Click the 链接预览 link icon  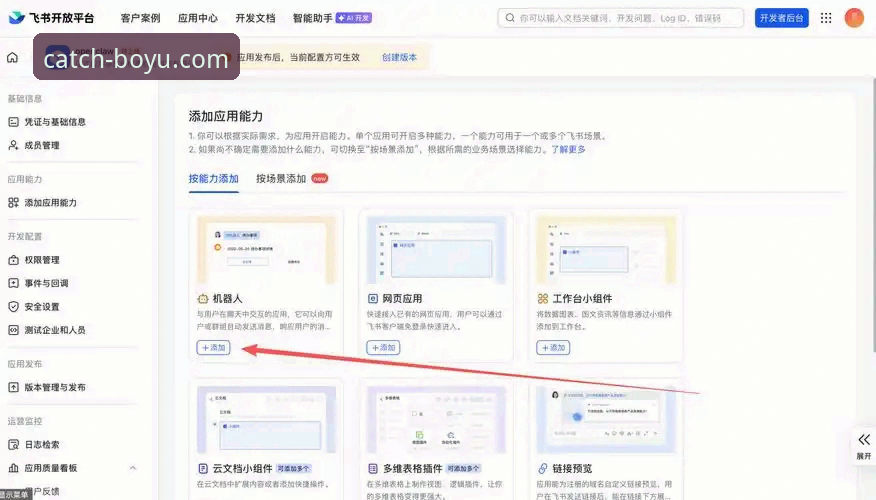click(542, 468)
